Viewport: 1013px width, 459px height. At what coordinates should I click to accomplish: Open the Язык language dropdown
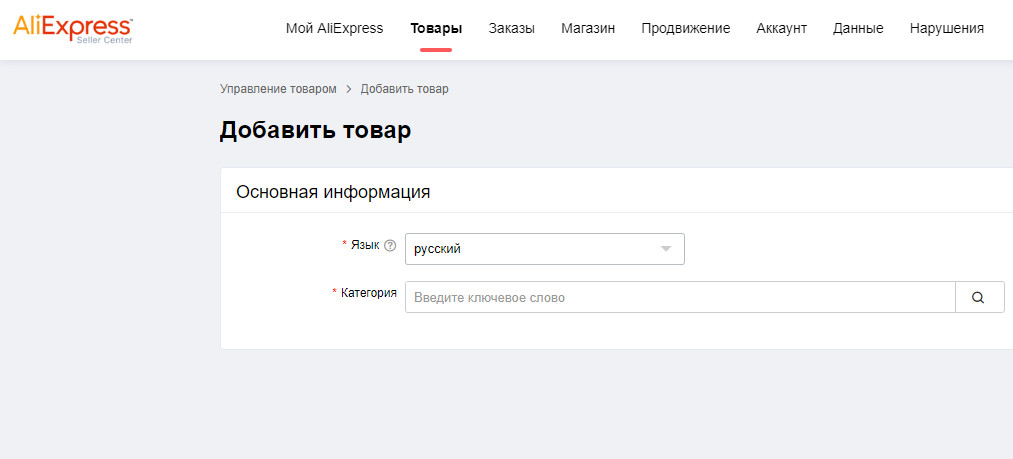(544, 249)
